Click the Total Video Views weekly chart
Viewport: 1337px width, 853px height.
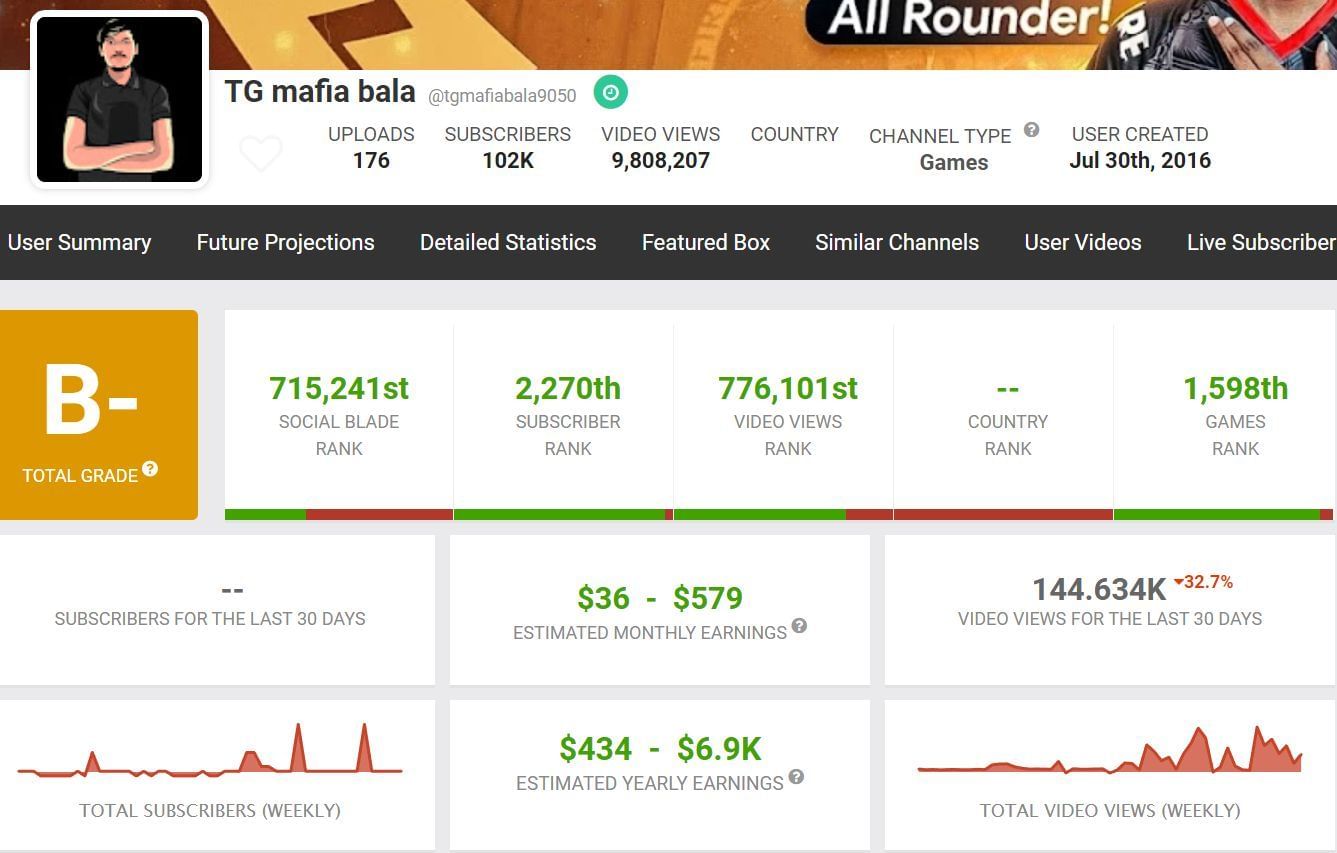[1110, 752]
